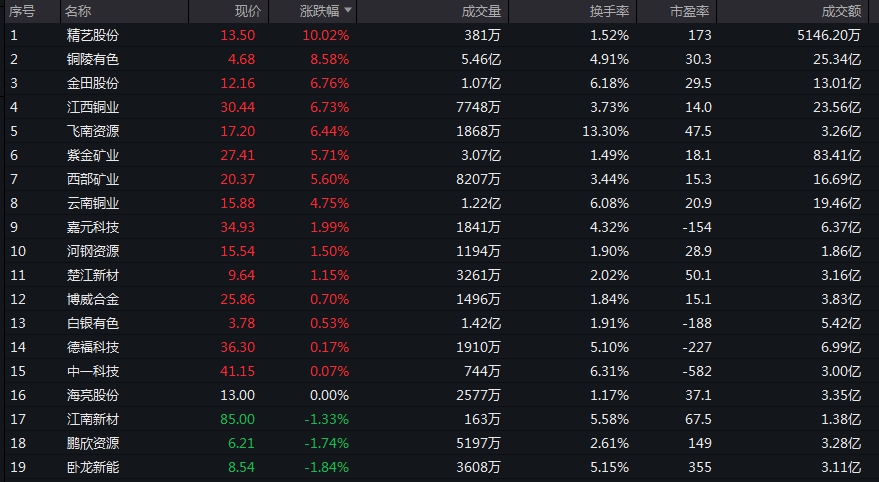Select stock 紫金矿业

pos(93,155)
